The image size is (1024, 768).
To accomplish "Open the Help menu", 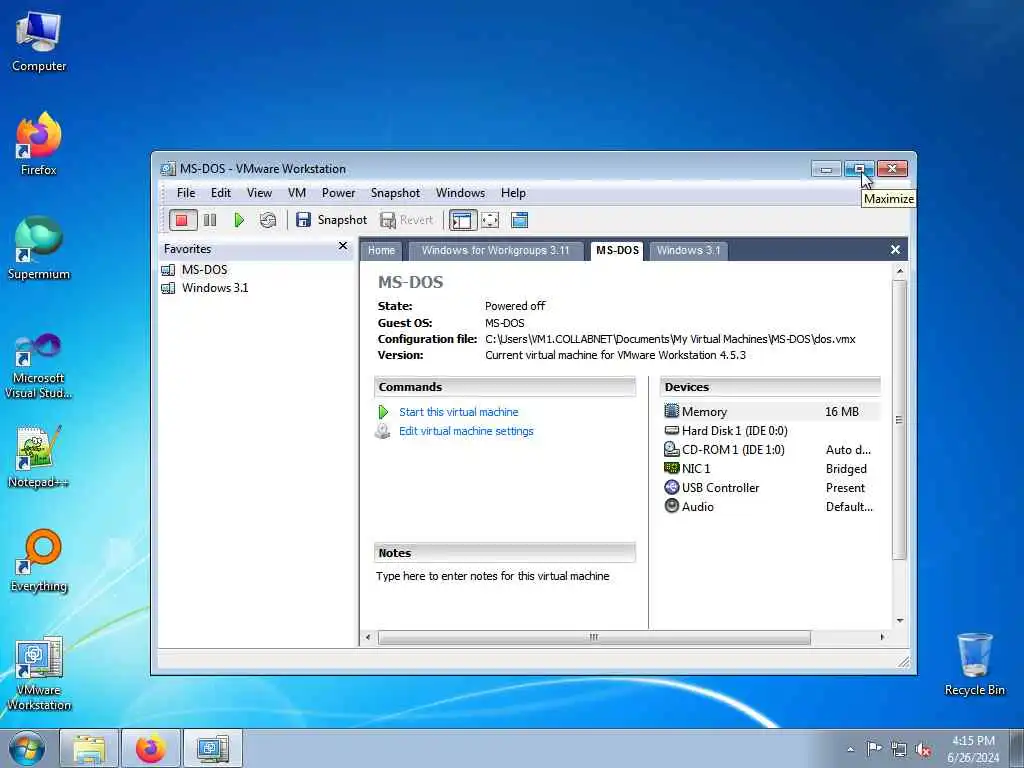I will (x=513, y=193).
